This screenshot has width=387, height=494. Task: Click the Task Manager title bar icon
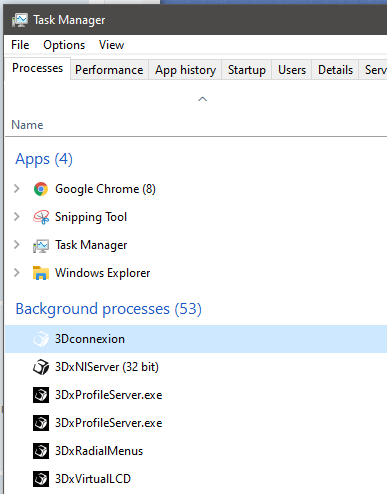point(20,20)
